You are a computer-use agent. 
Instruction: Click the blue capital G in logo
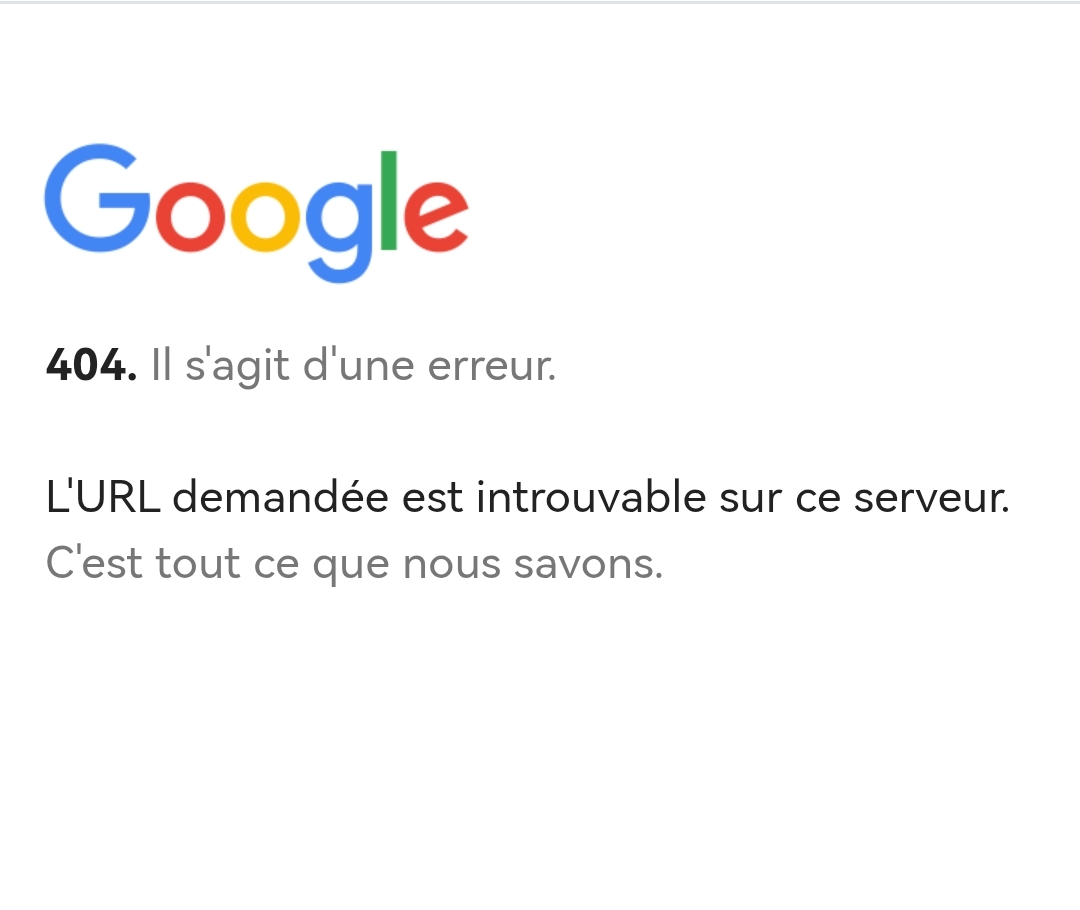pyautogui.click(x=96, y=198)
